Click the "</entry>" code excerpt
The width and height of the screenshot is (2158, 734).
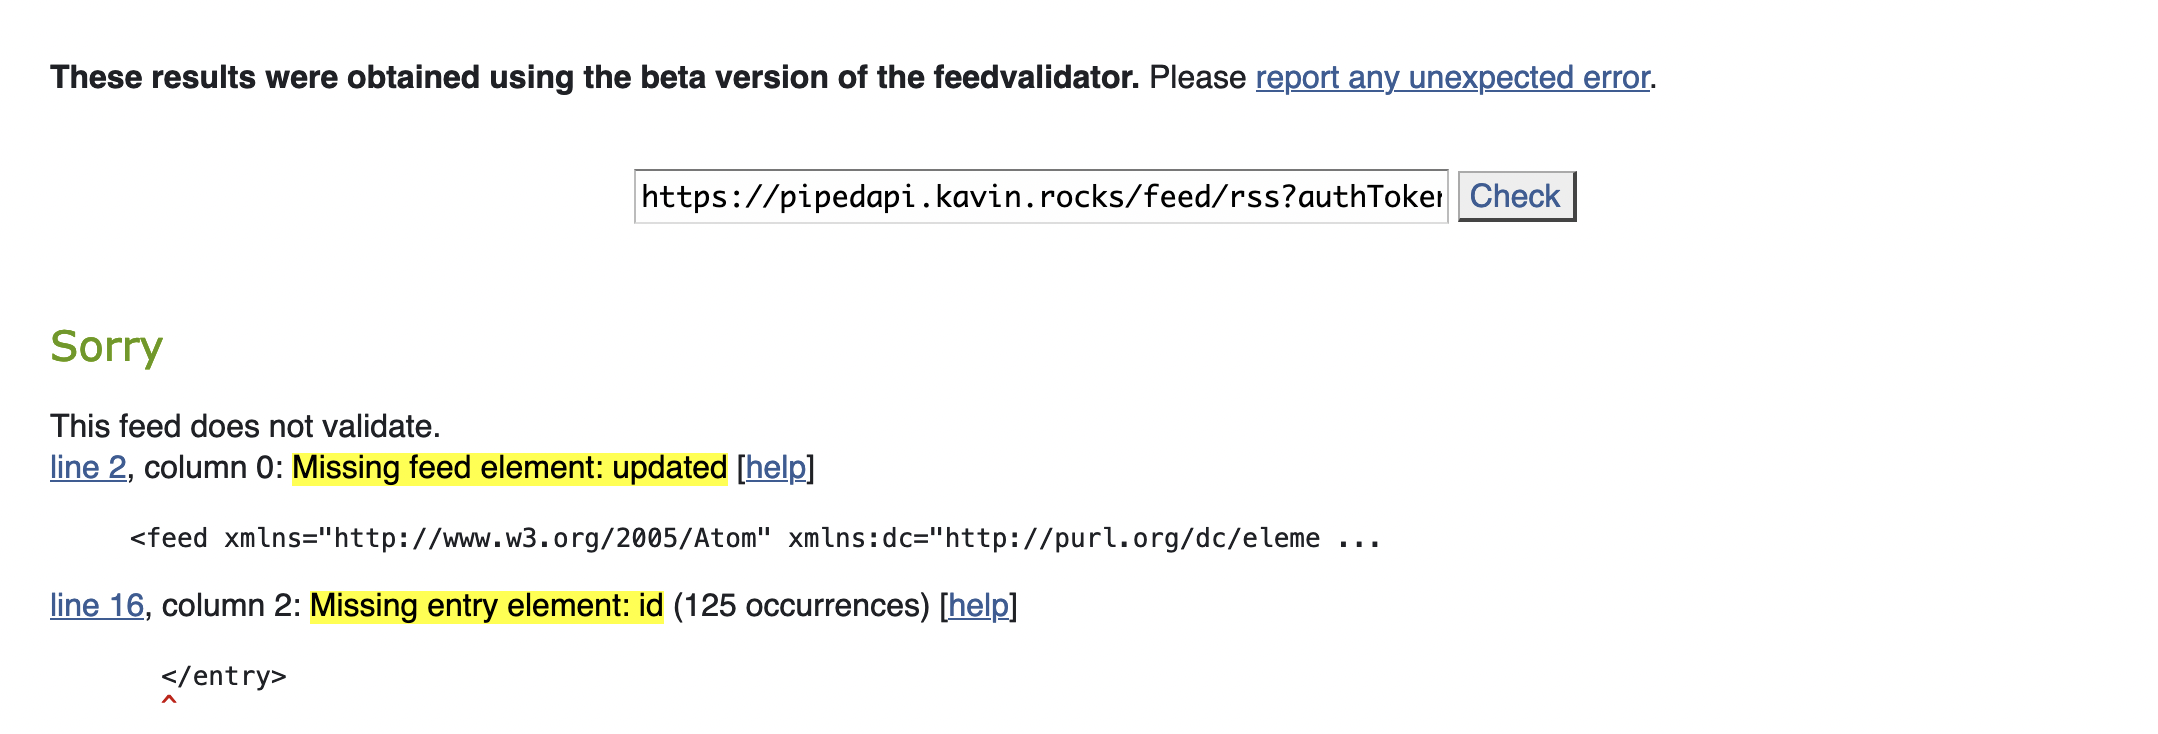(225, 676)
